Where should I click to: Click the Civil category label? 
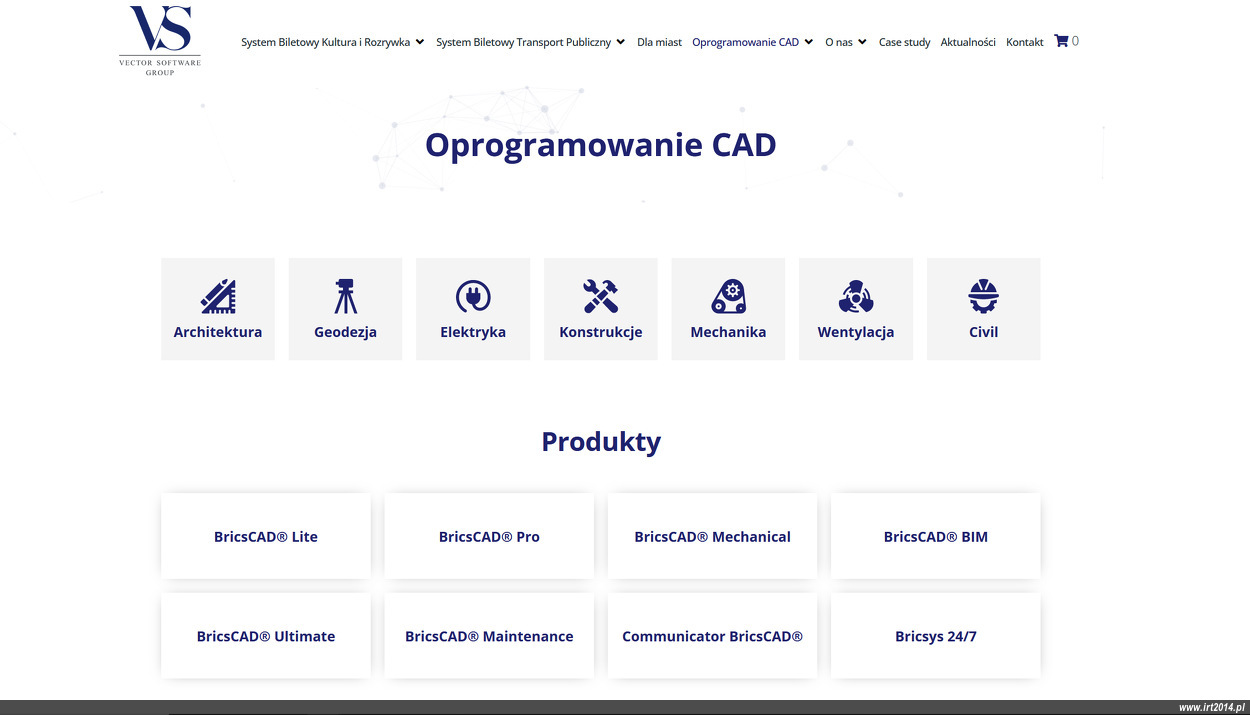(984, 332)
